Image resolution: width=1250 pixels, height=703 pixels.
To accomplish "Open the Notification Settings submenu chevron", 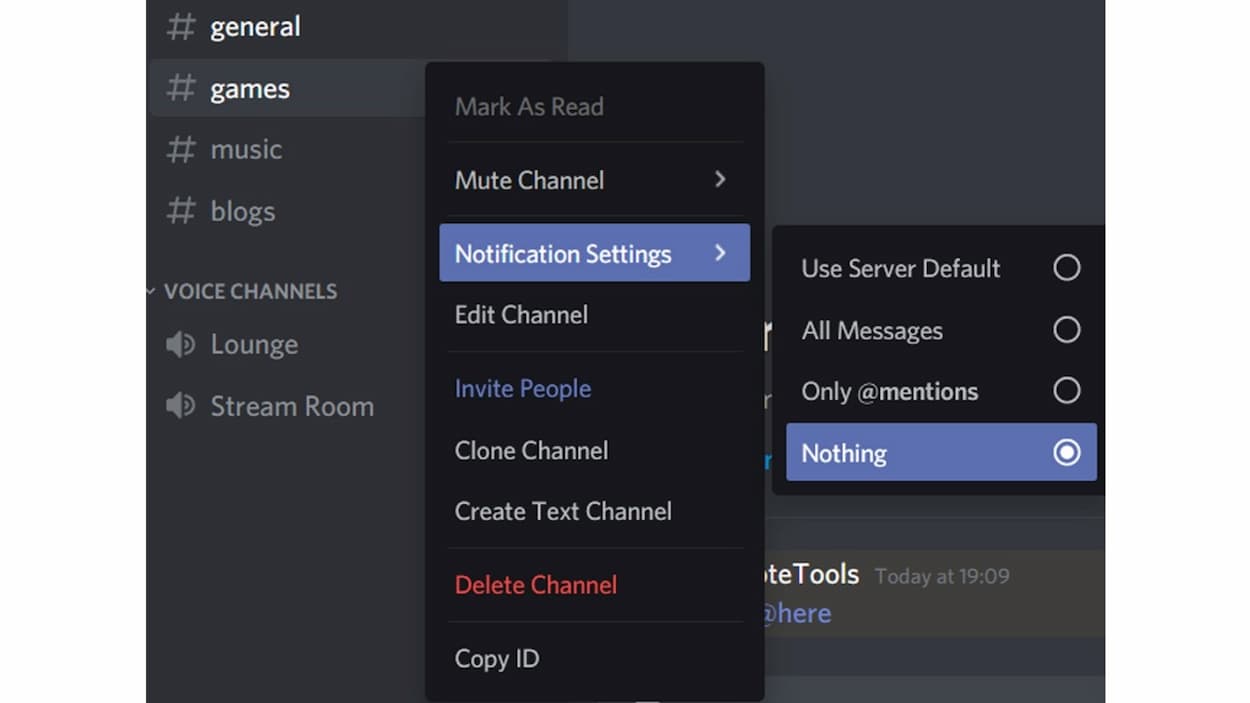I will 720,254.
